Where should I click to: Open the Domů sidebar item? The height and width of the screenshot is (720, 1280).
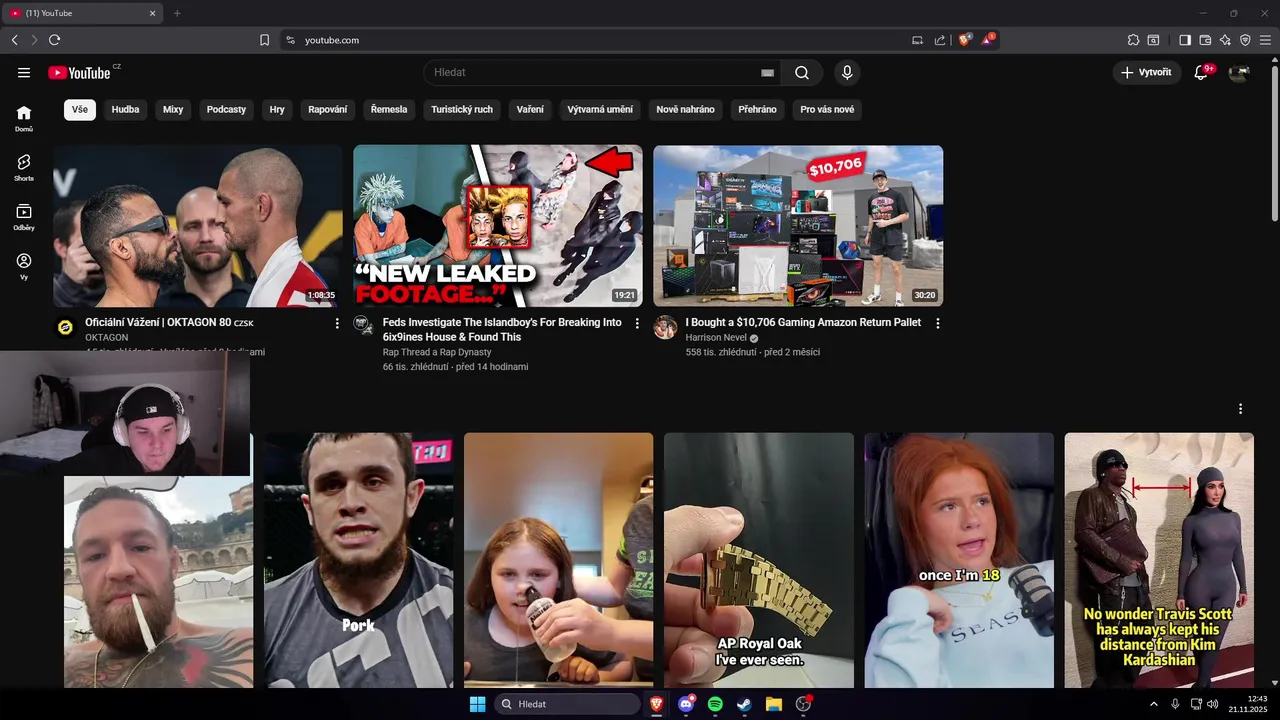[x=24, y=118]
